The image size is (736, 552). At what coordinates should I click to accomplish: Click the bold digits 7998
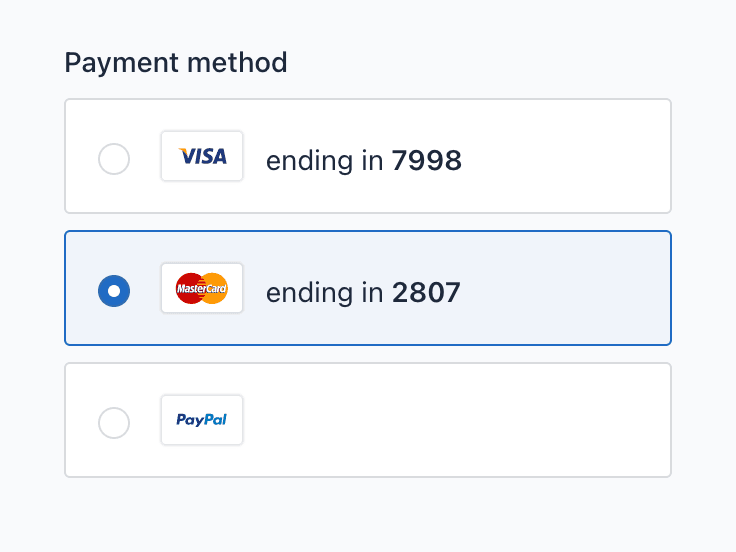[427, 160]
